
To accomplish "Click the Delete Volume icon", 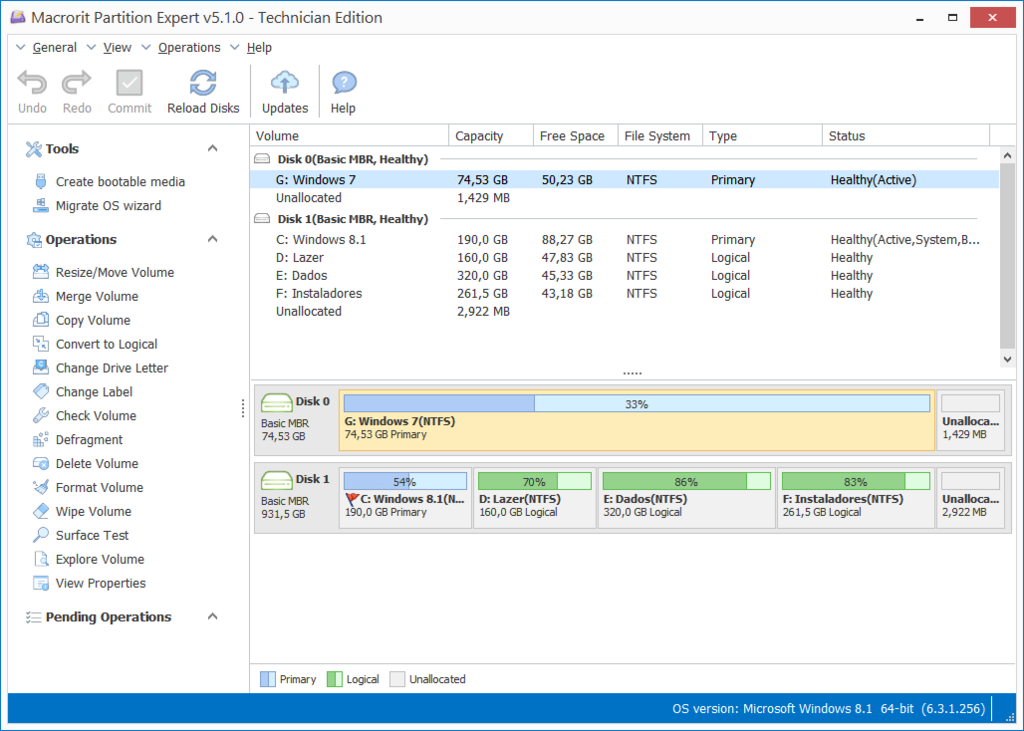I will (x=41, y=463).
